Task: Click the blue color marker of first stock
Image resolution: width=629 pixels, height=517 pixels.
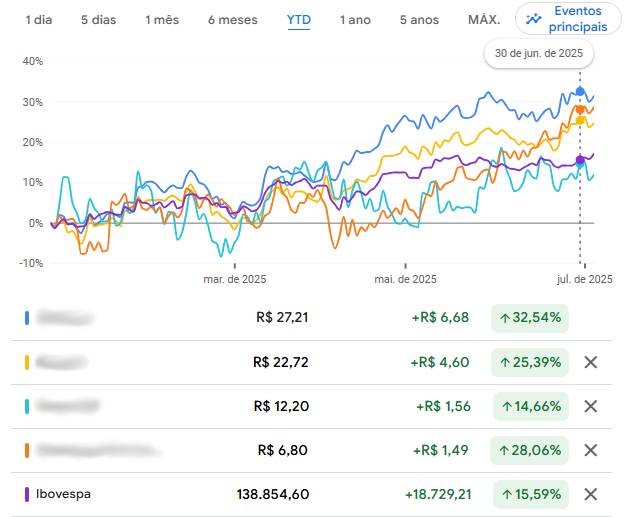Action: pyautogui.click(x=27, y=318)
